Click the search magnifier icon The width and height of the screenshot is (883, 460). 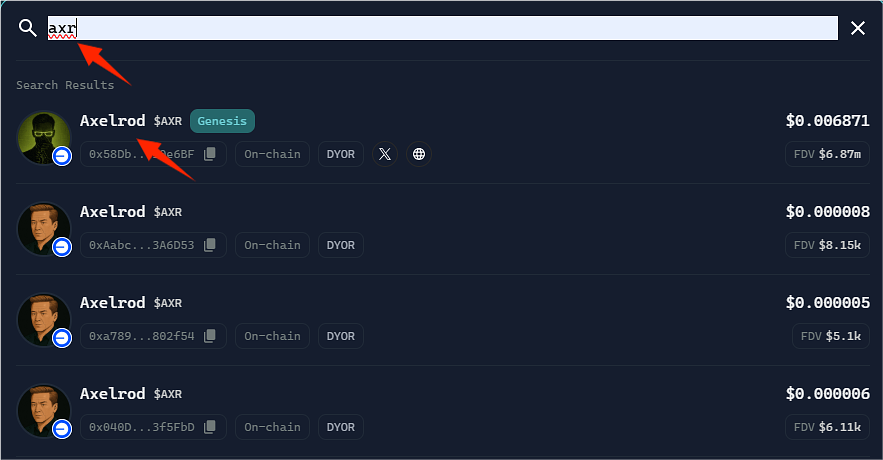(27, 28)
